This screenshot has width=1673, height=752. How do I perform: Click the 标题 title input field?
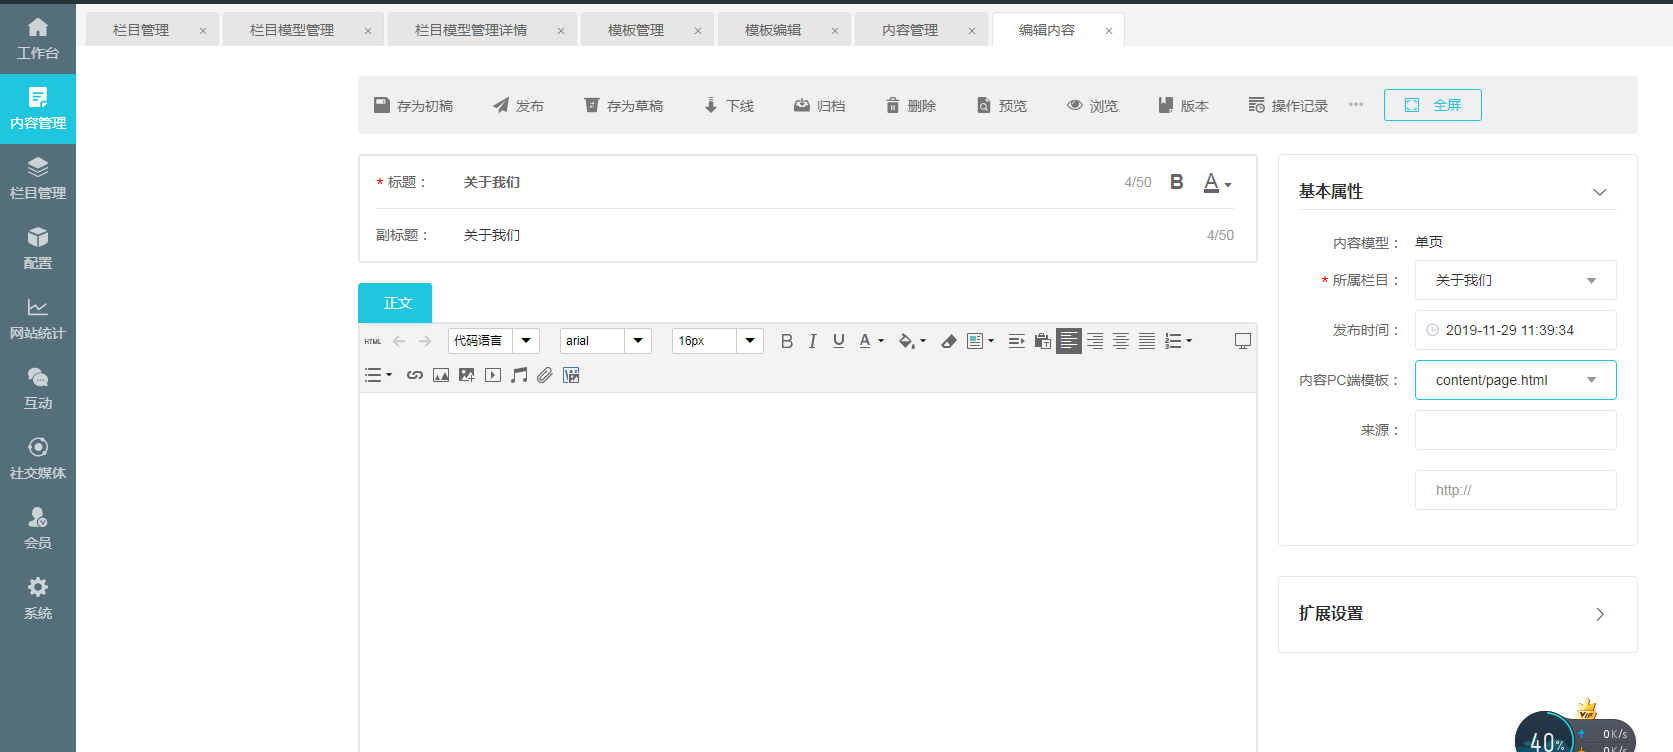point(785,182)
